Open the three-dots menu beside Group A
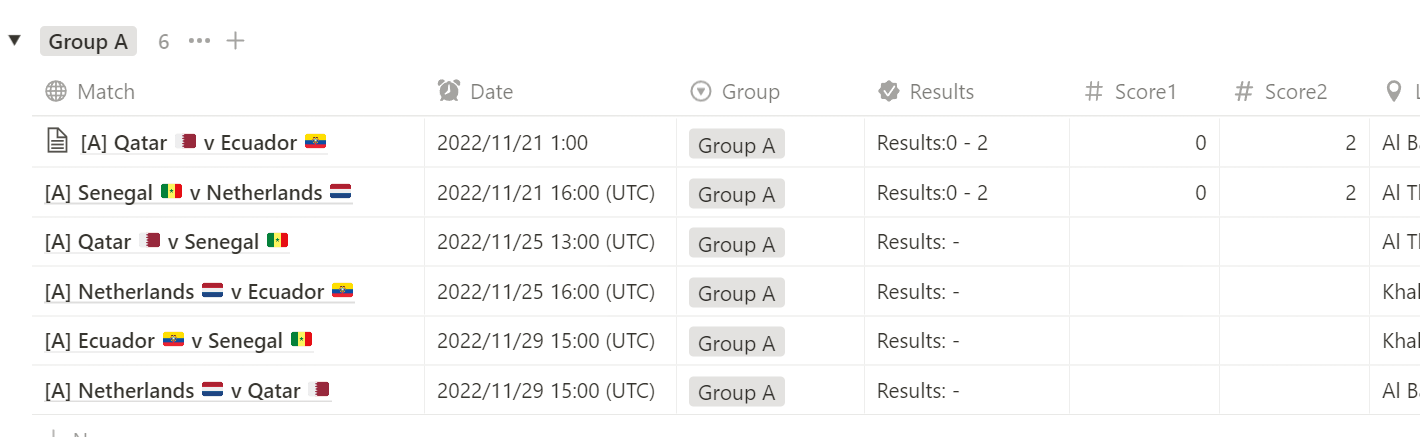The image size is (1420, 437). pos(199,41)
